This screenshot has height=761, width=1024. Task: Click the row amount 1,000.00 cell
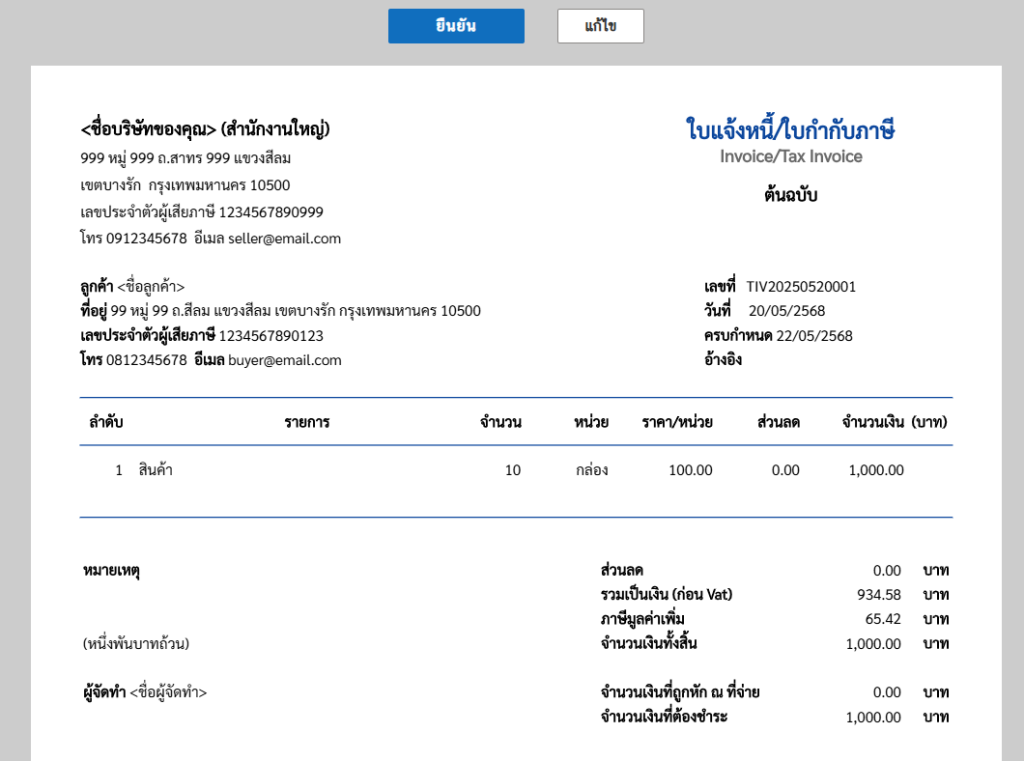(x=876, y=470)
